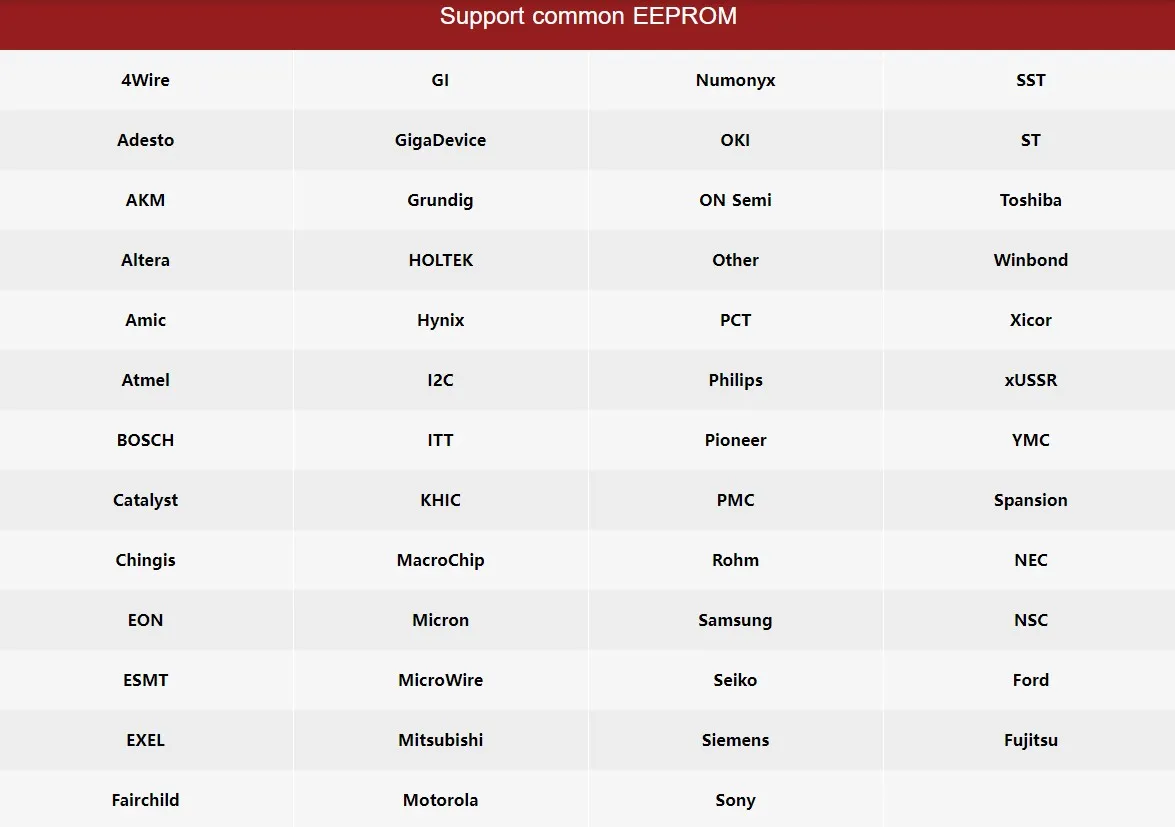Select the 4Wire manufacturer cell

146,80
